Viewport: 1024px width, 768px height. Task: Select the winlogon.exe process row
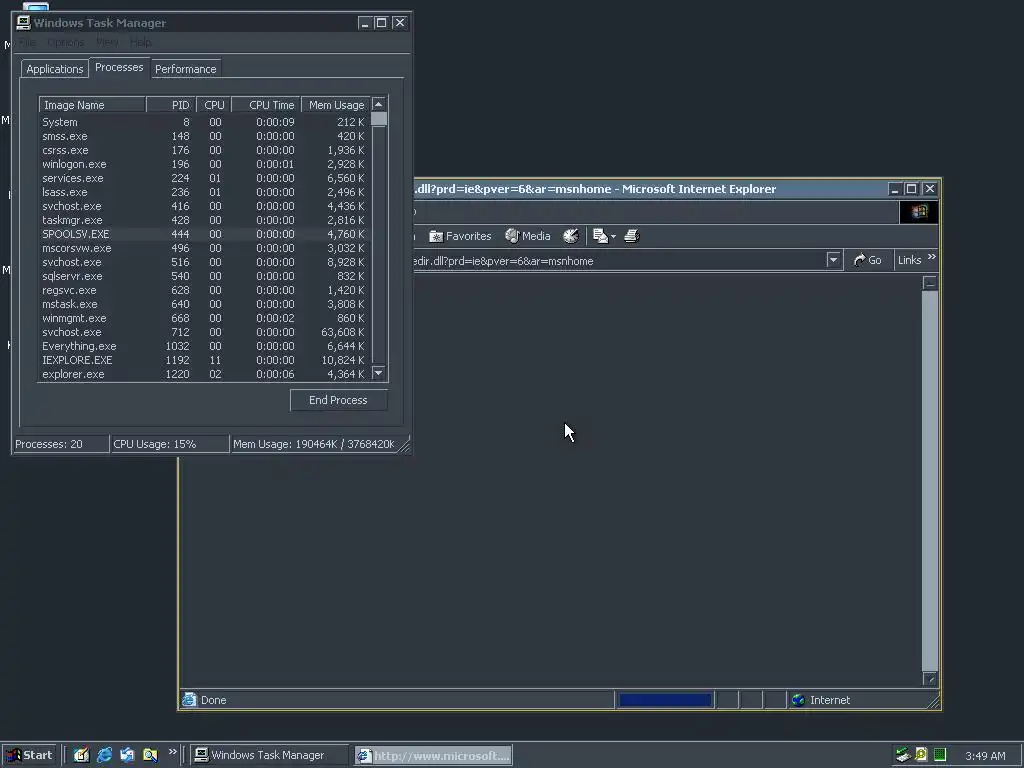click(204, 165)
